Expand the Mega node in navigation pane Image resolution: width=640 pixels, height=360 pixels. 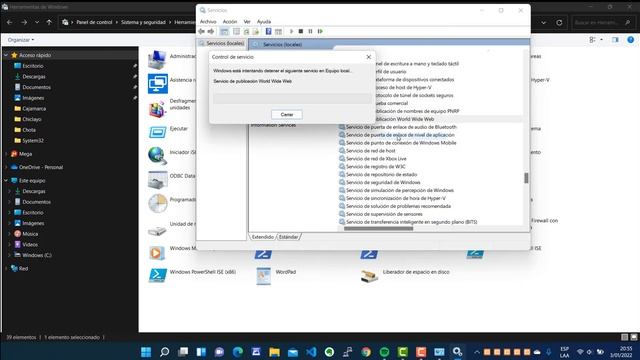(6, 154)
